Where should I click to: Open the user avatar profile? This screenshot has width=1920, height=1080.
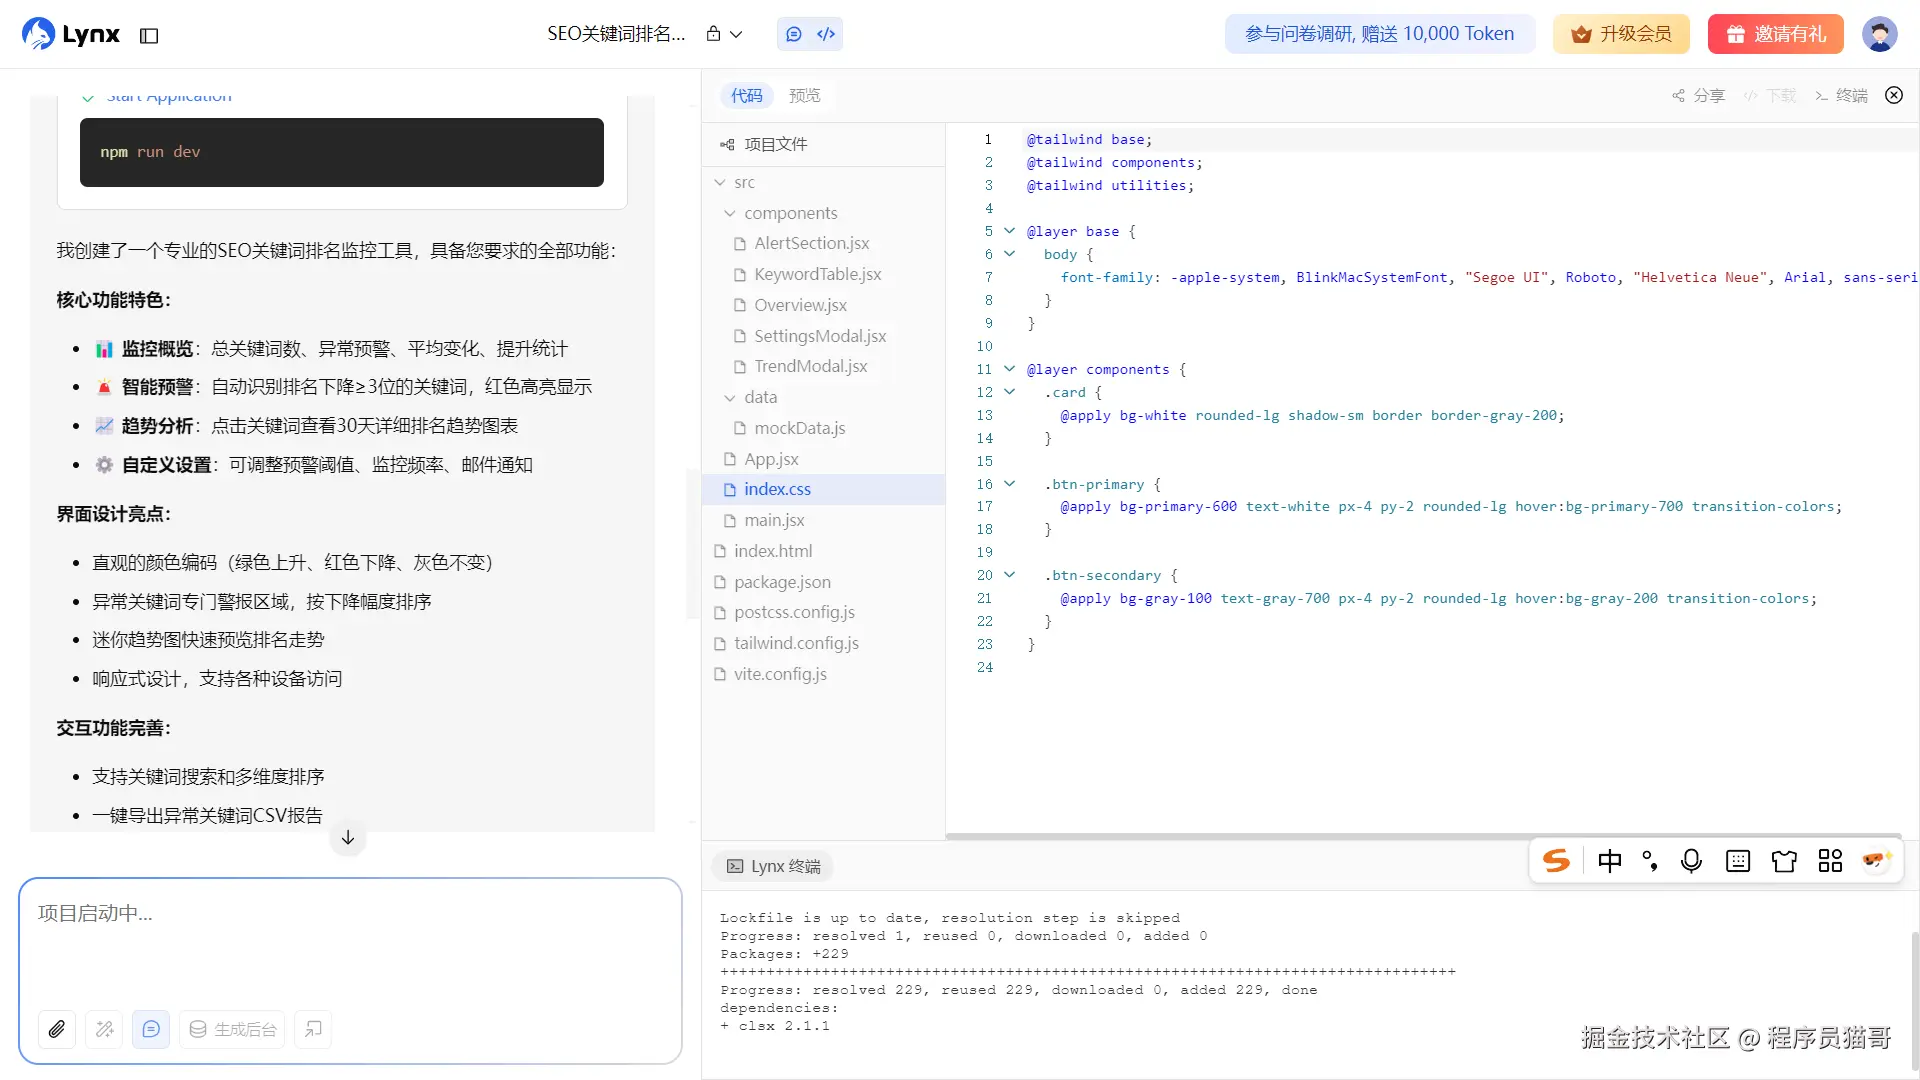[1879, 34]
